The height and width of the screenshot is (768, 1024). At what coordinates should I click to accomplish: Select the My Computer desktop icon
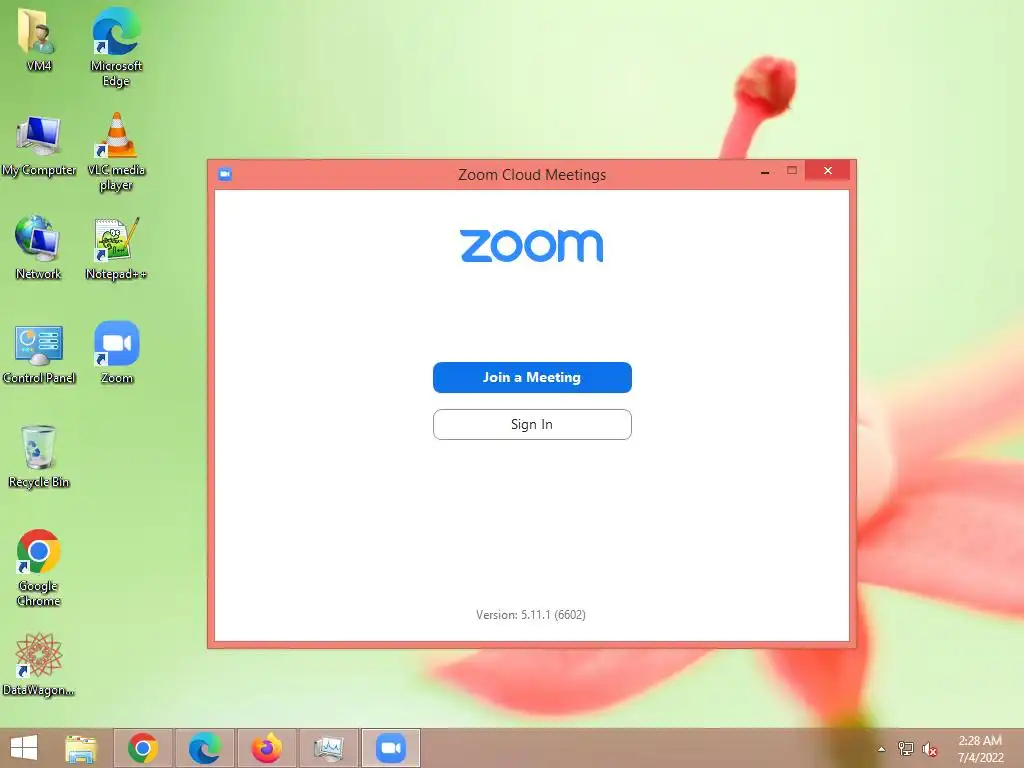click(x=39, y=146)
